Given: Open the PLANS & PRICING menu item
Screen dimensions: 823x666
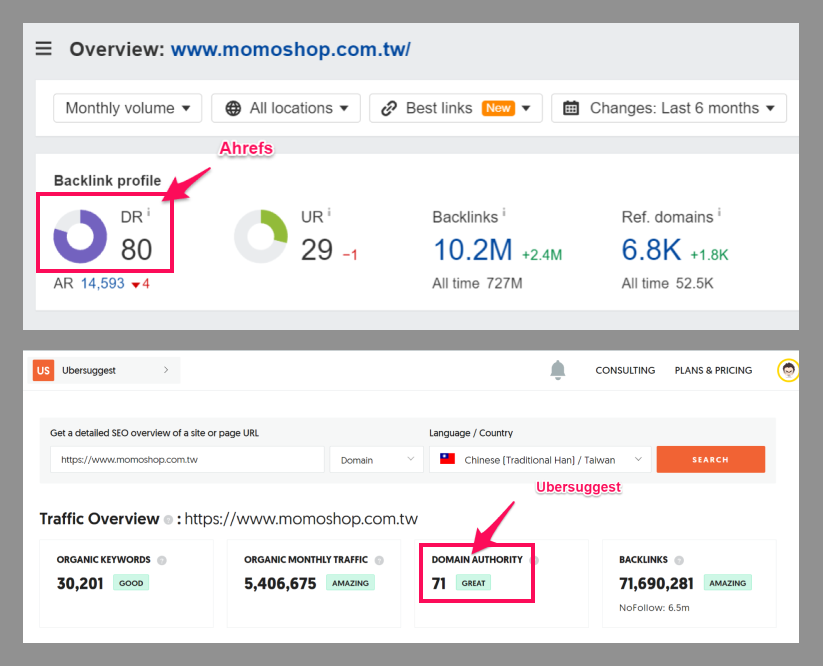Looking at the screenshot, I should (713, 371).
